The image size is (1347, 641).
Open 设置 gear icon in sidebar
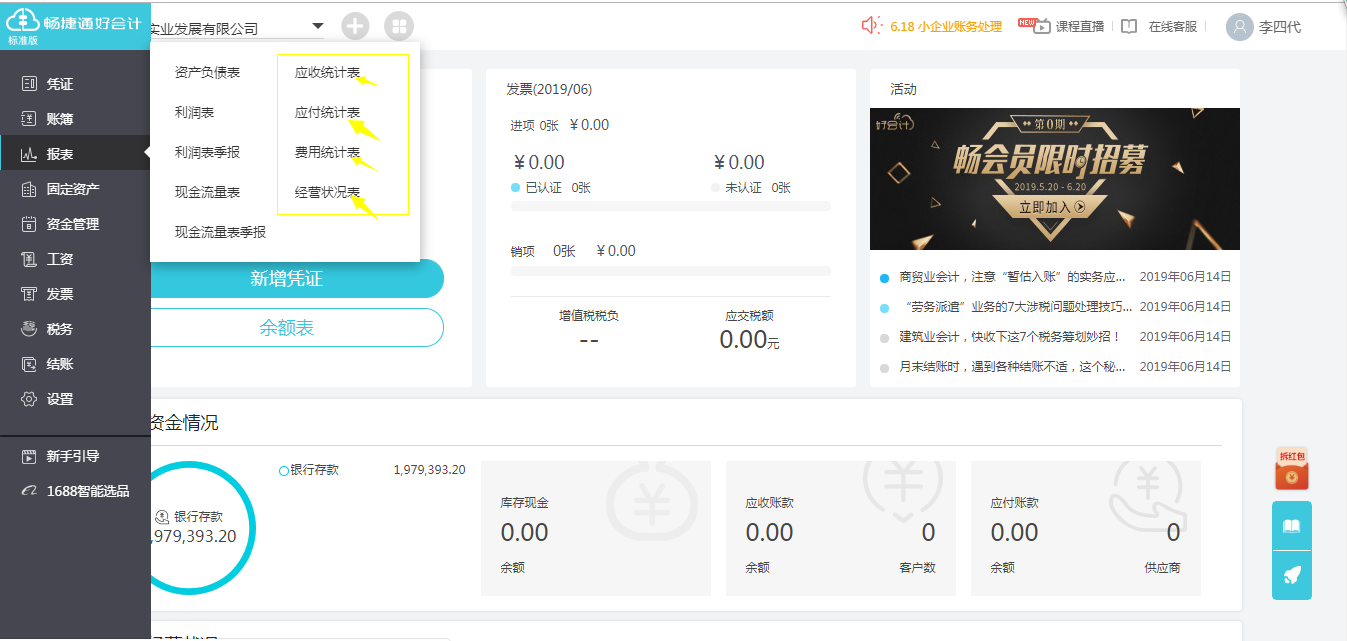29,399
